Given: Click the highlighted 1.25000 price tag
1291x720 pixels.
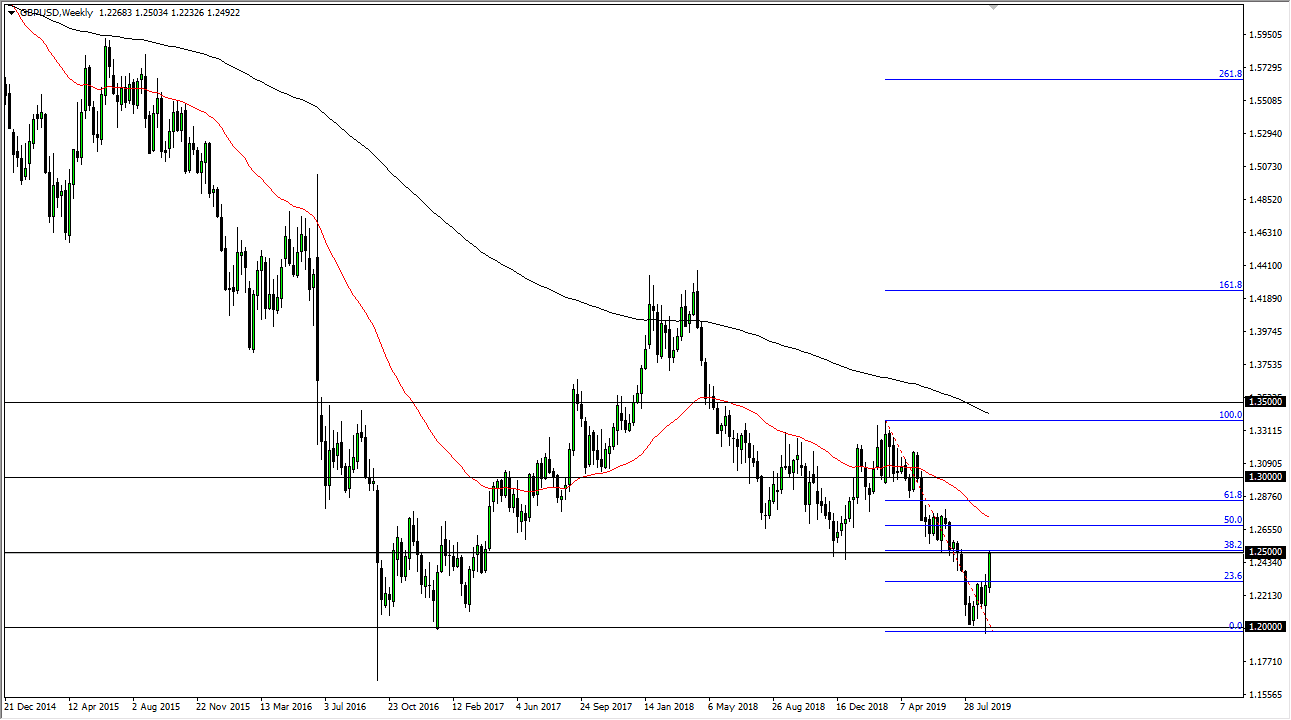Looking at the screenshot, I should [x=1266, y=551].
